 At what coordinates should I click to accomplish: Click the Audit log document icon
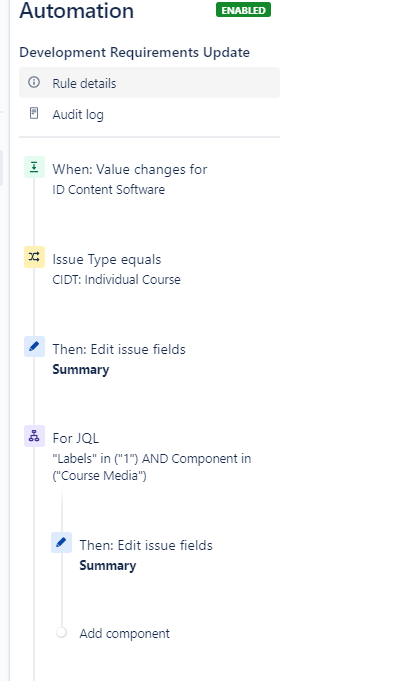click(34, 113)
